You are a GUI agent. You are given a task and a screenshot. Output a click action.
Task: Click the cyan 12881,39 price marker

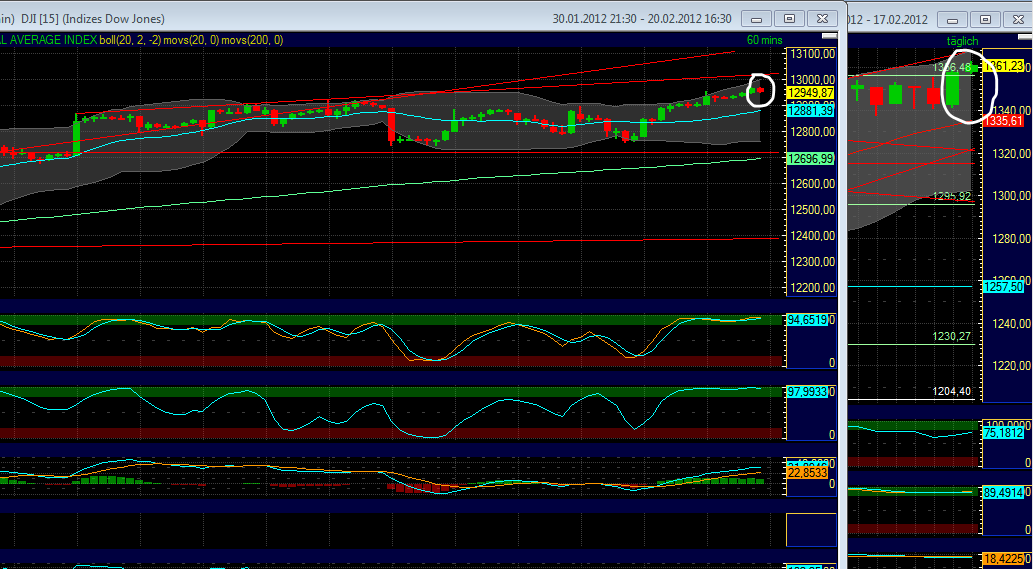coord(810,111)
